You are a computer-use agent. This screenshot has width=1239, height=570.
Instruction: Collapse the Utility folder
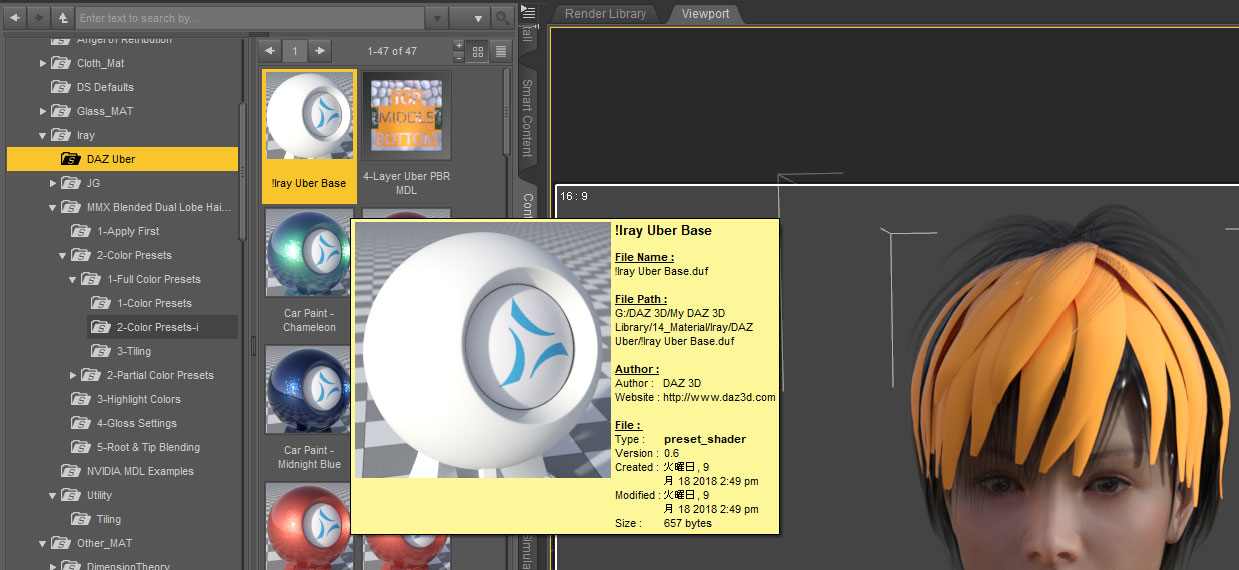click(53, 495)
